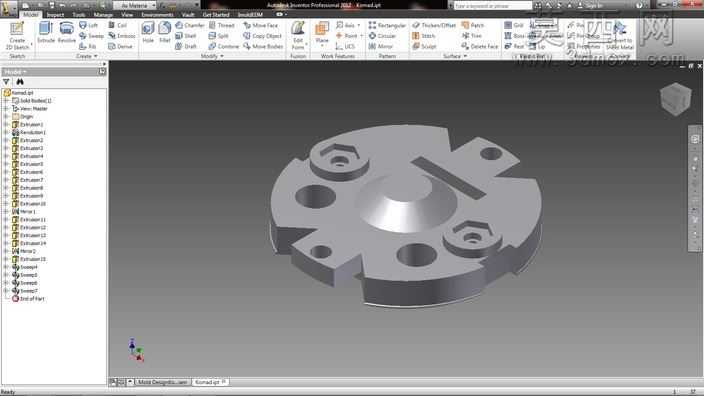Image resolution: width=704 pixels, height=396 pixels.
Task: Pick the Shell tool
Action: pyautogui.click(x=186, y=36)
